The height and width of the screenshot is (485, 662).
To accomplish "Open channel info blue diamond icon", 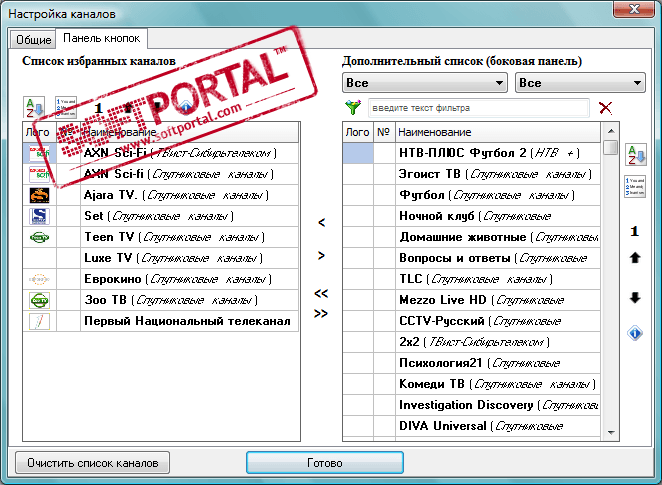I will (x=635, y=333).
